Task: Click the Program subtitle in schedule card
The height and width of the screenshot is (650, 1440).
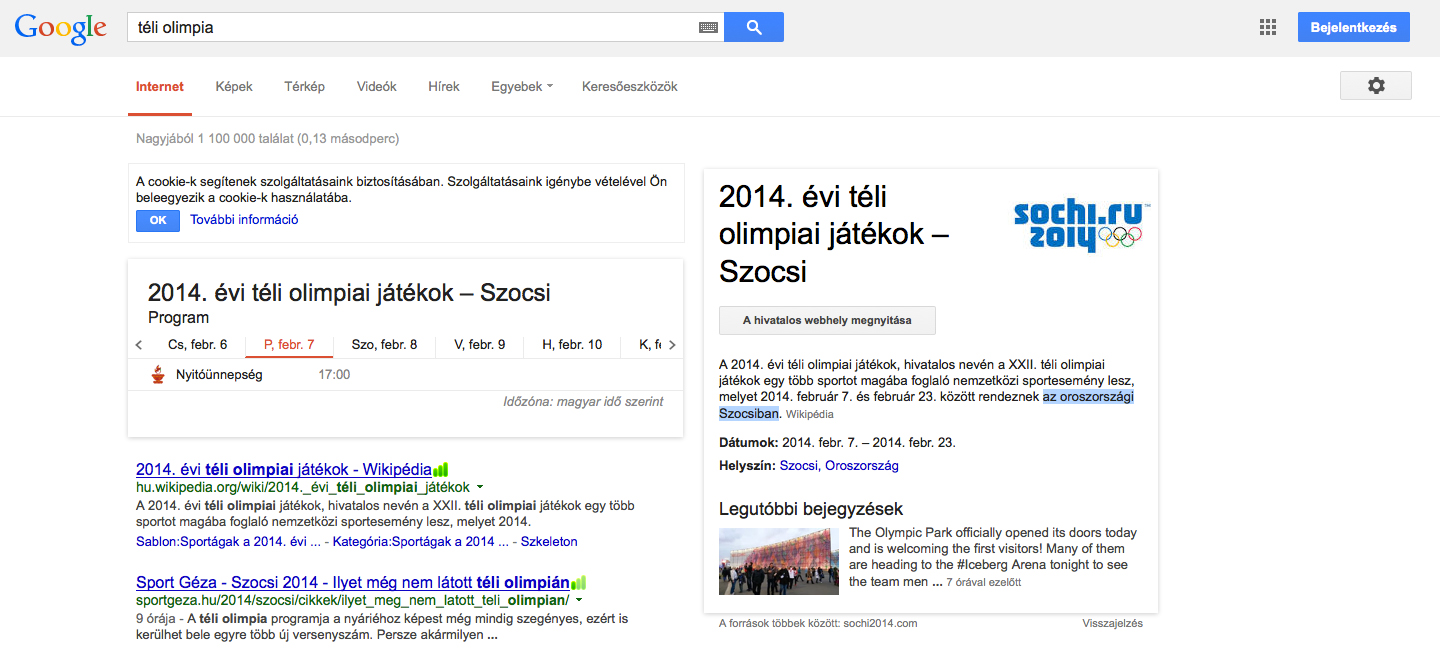Action: (x=178, y=318)
